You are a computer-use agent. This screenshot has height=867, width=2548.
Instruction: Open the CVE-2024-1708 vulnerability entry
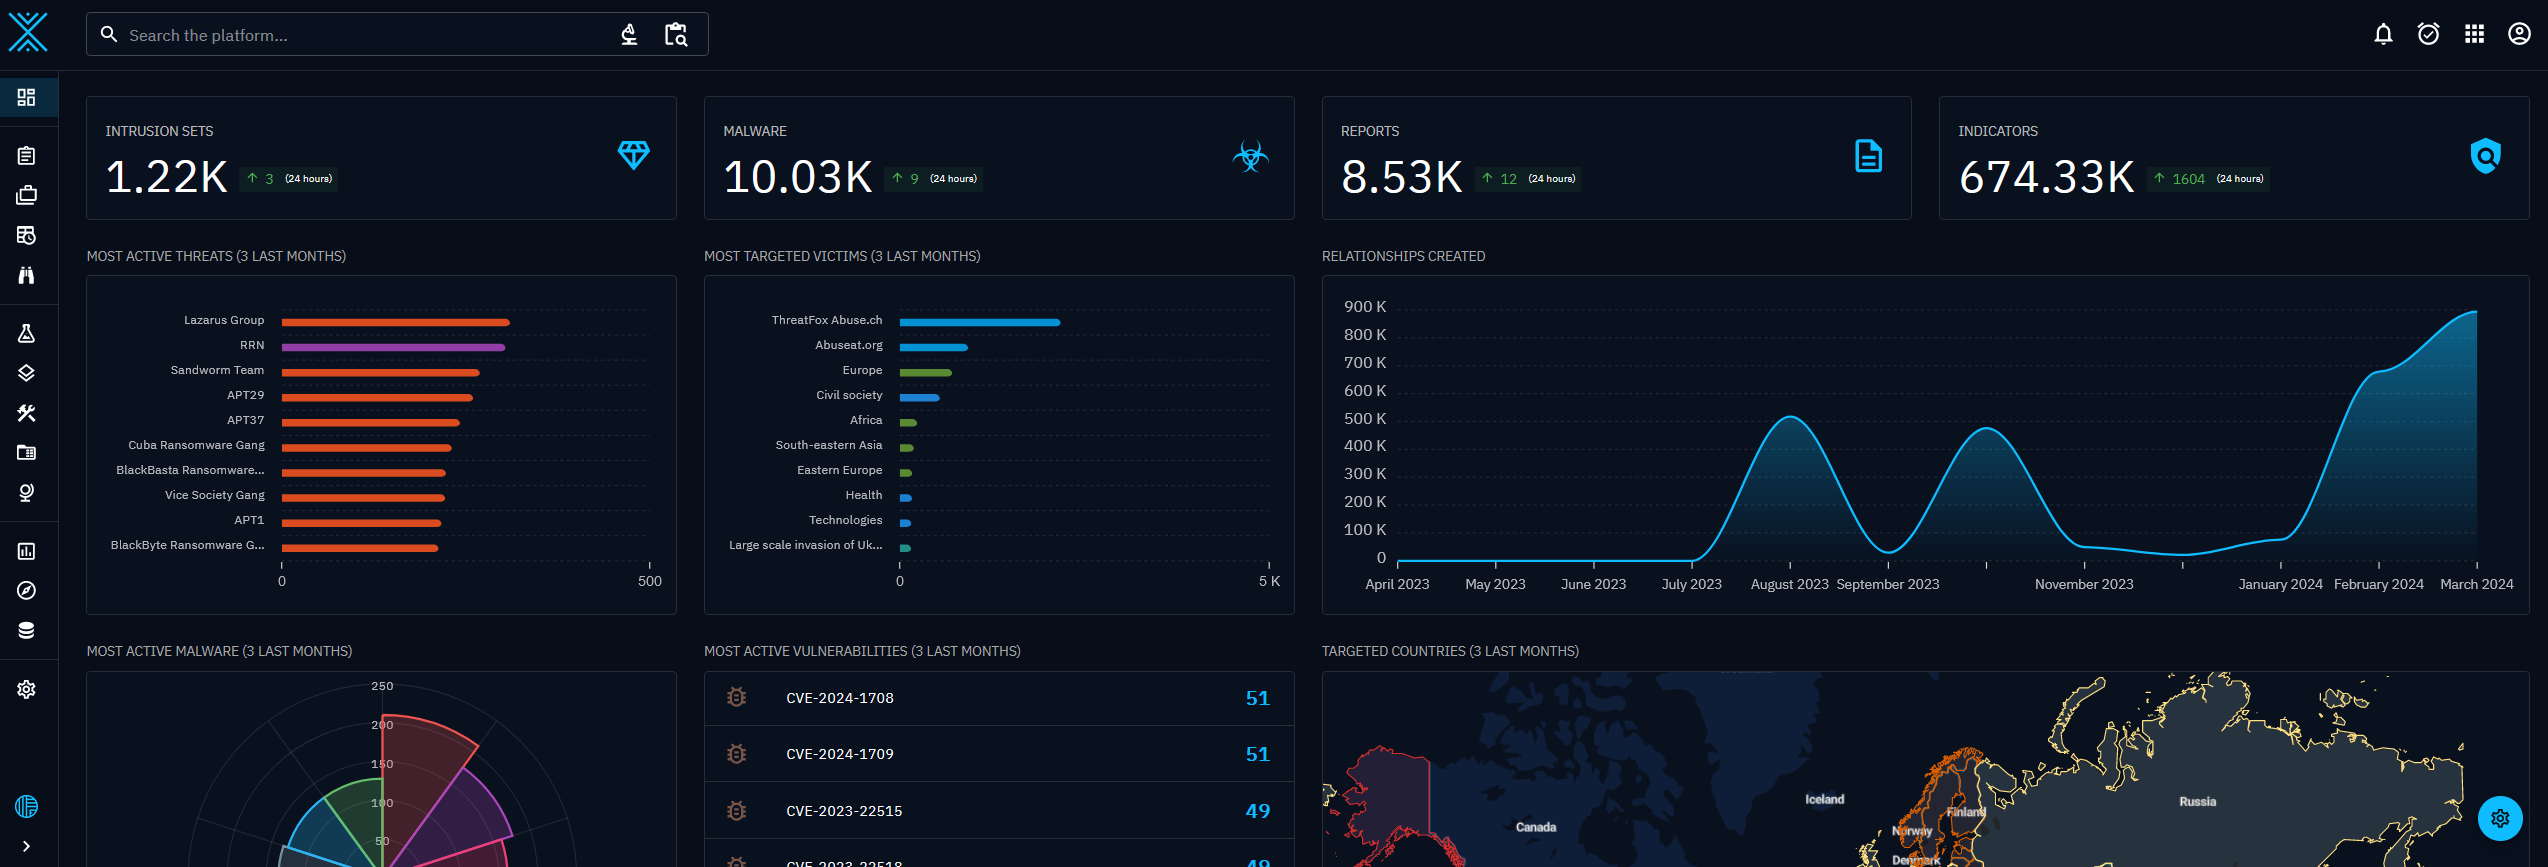840,698
